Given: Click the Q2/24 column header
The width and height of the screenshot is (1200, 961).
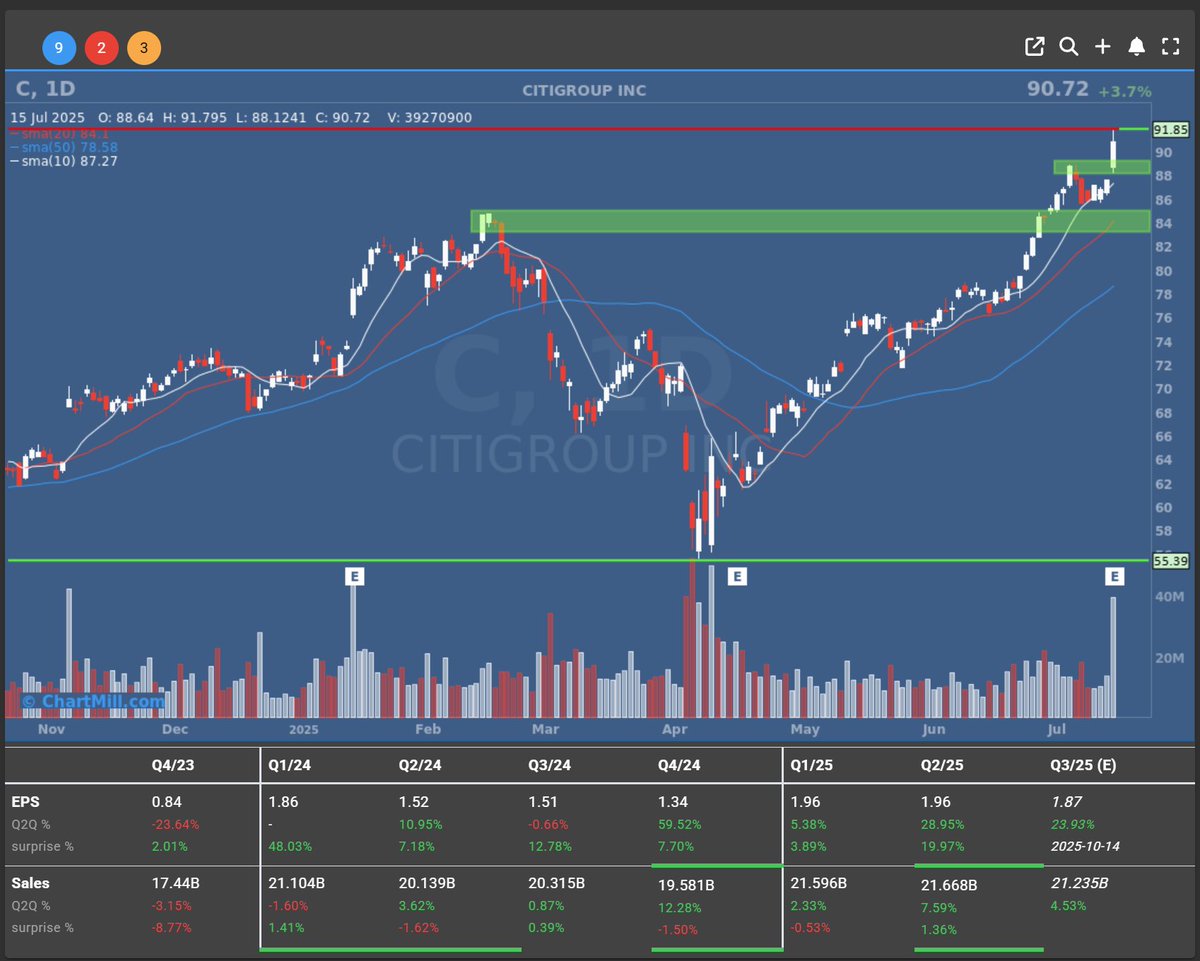Looking at the screenshot, I should coord(419,765).
